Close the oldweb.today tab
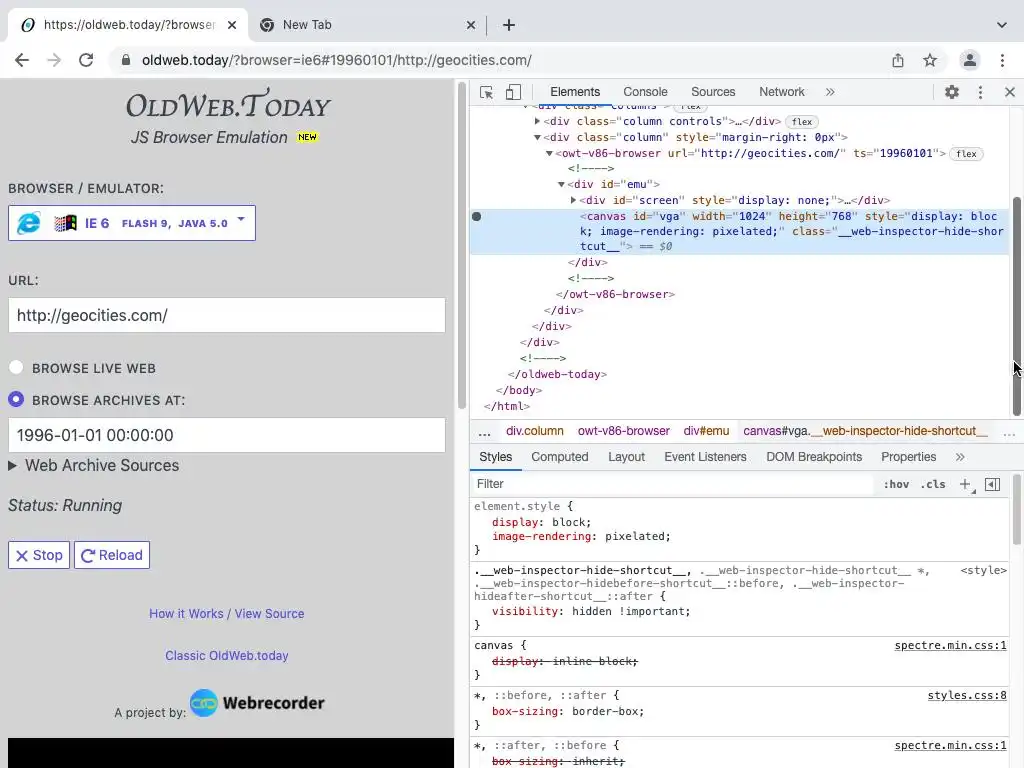This screenshot has height=768, width=1024. (x=232, y=25)
